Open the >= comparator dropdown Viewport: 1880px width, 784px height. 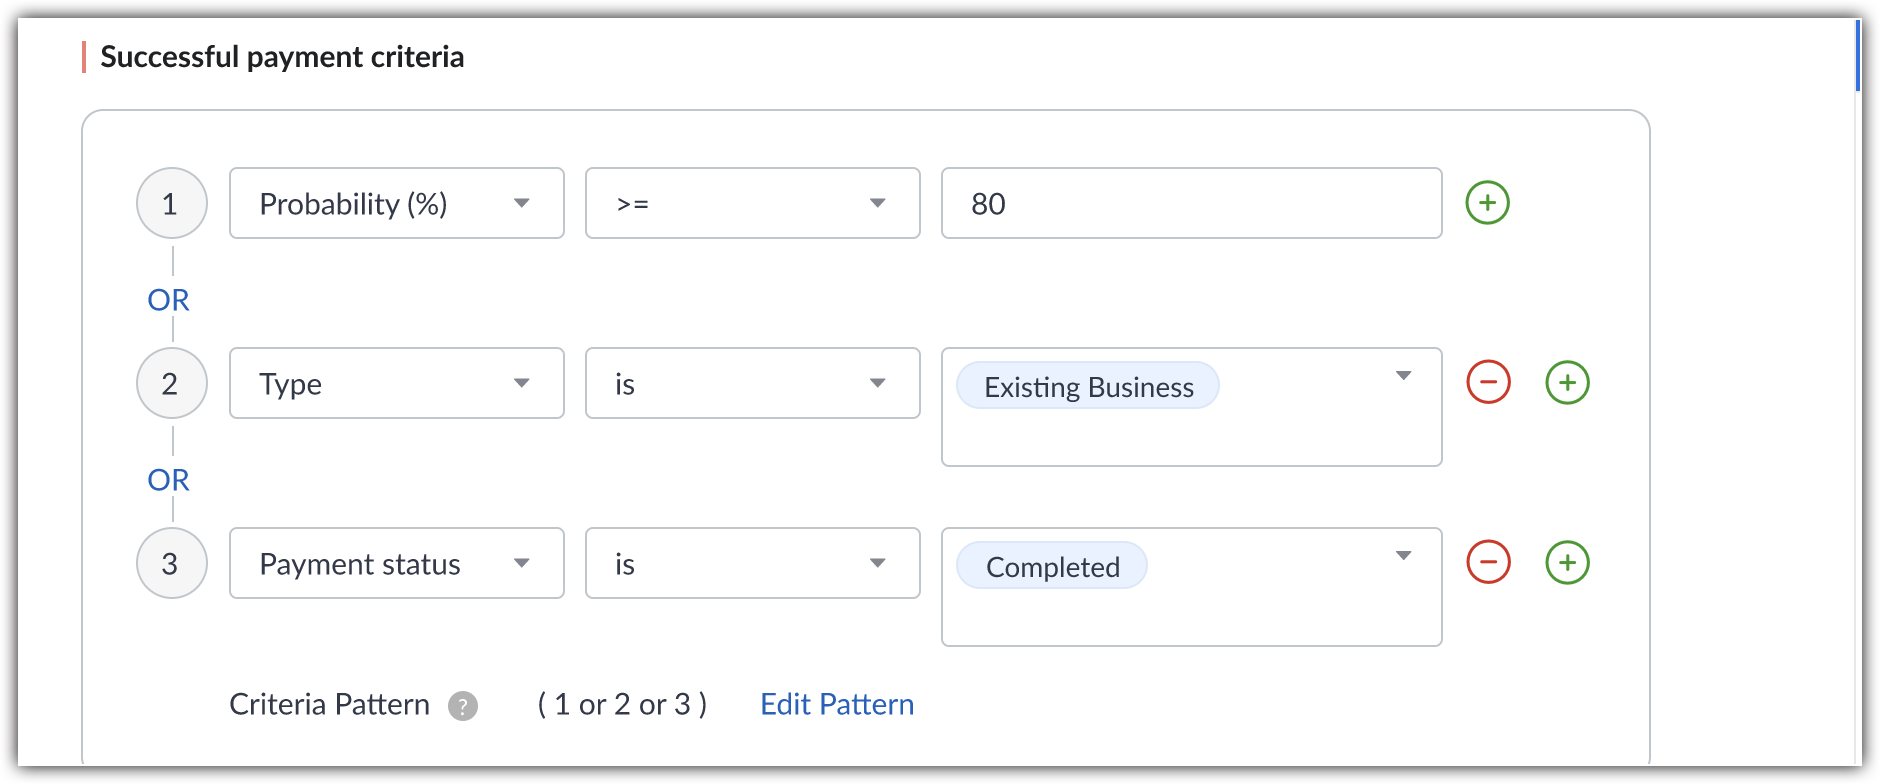(x=752, y=203)
